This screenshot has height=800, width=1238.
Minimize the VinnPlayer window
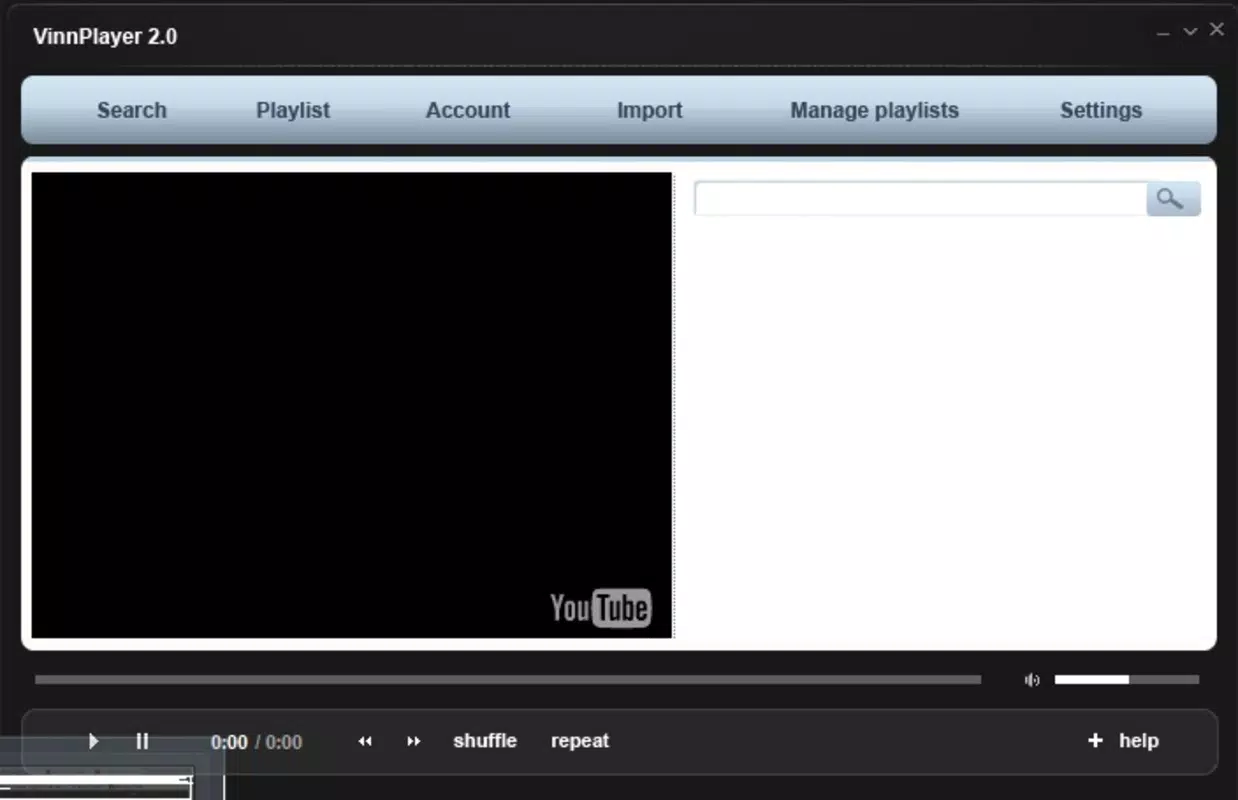pos(1163,33)
